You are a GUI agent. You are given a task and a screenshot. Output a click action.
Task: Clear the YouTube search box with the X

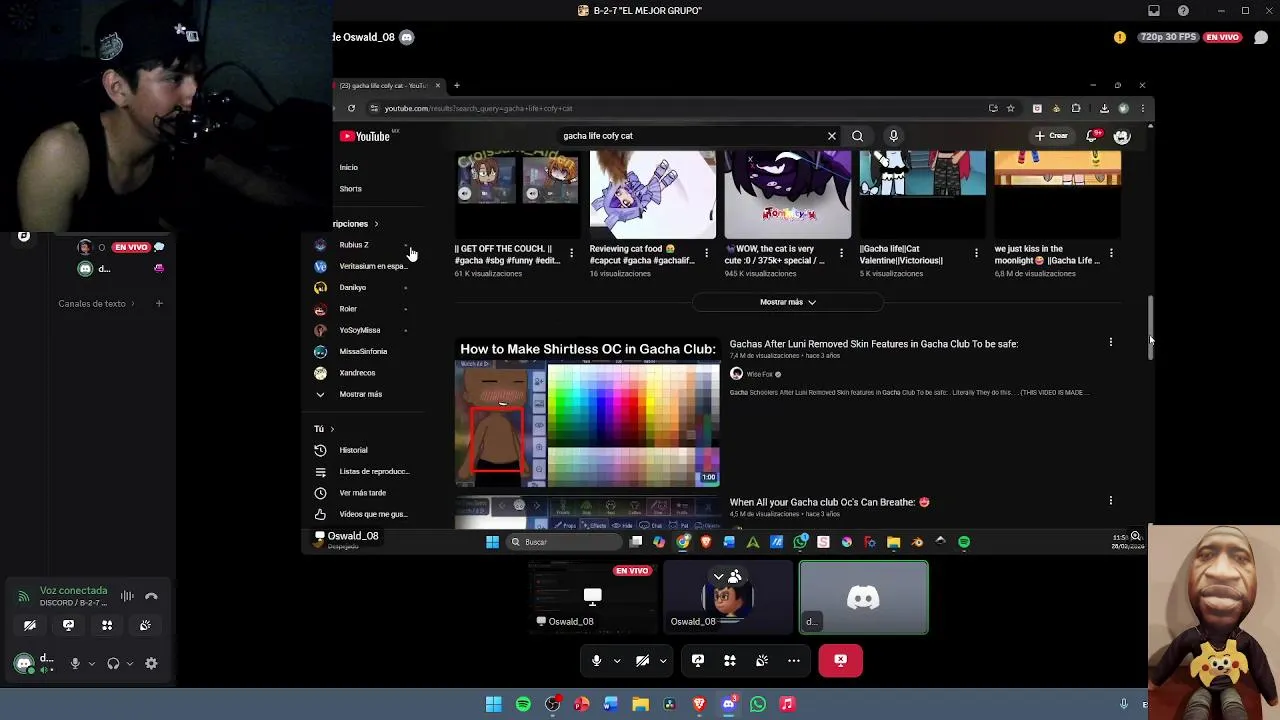coord(831,136)
